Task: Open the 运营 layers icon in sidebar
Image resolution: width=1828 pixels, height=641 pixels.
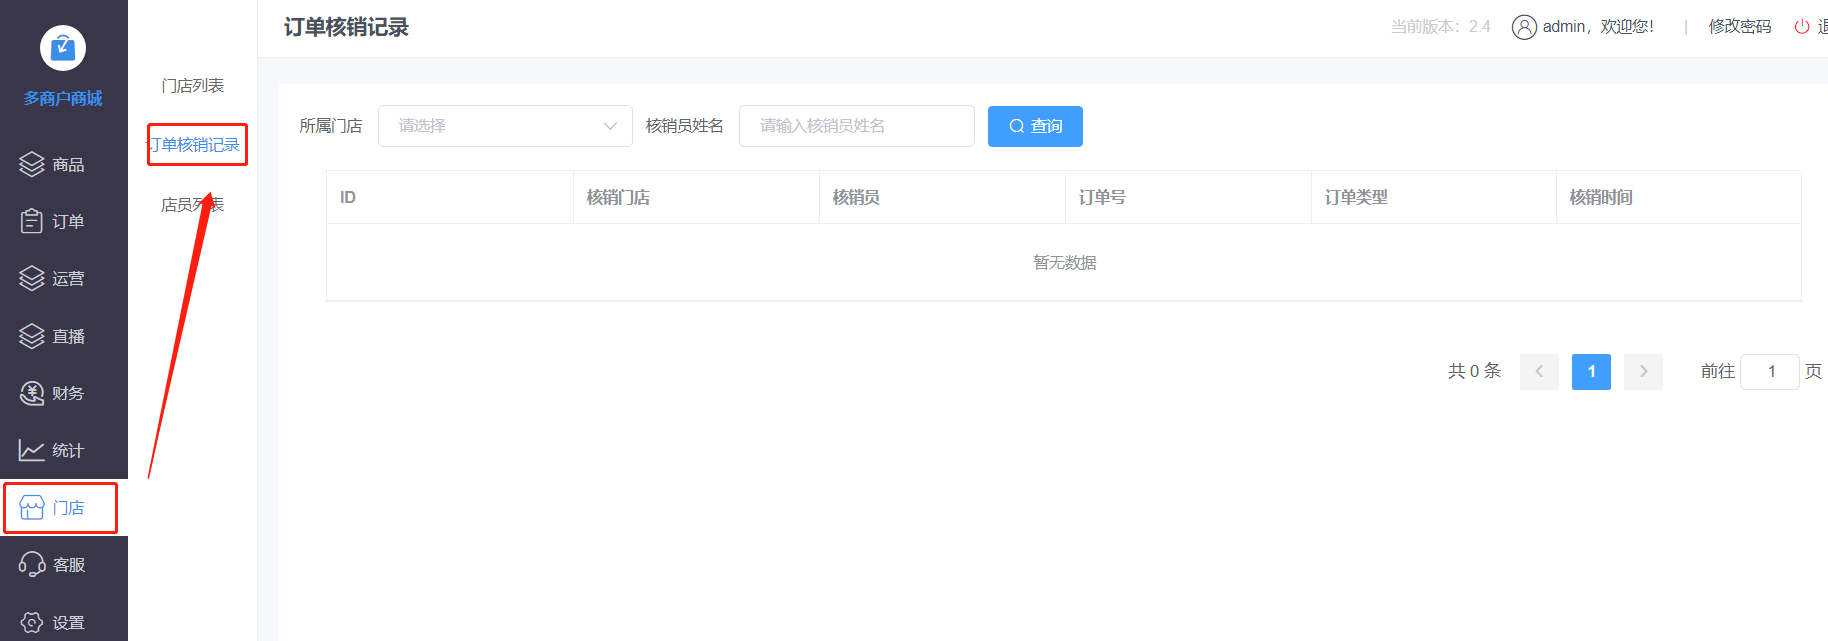Action: click(x=32, y=278)
